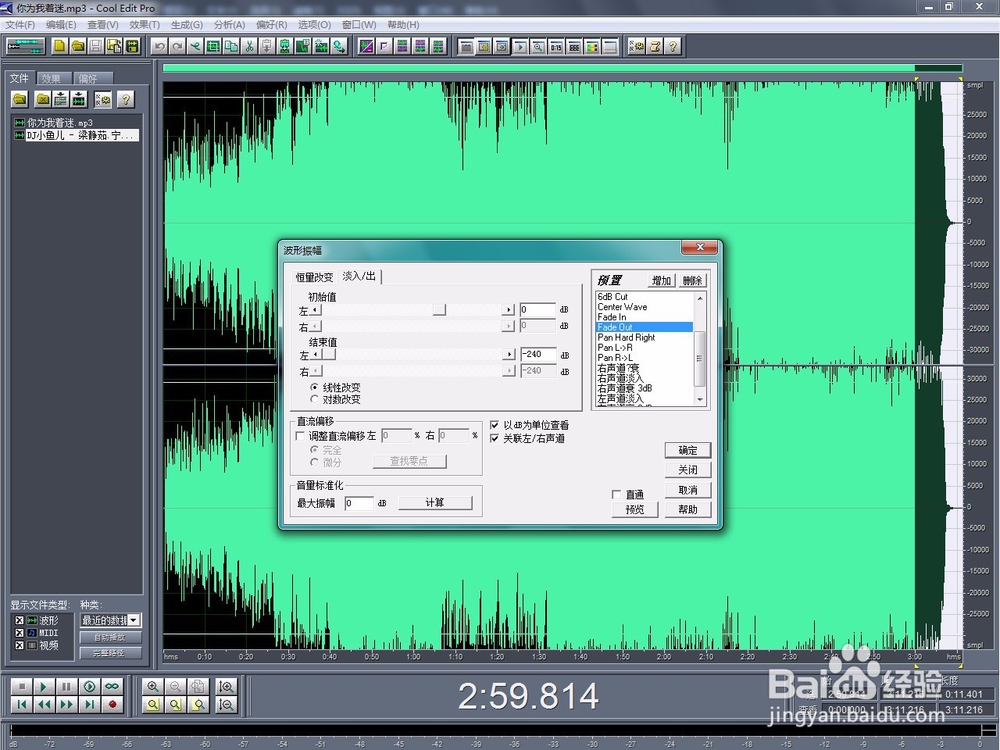Click the preset list scroll down arrow
1000x750 pixels.
coord(700,399)
